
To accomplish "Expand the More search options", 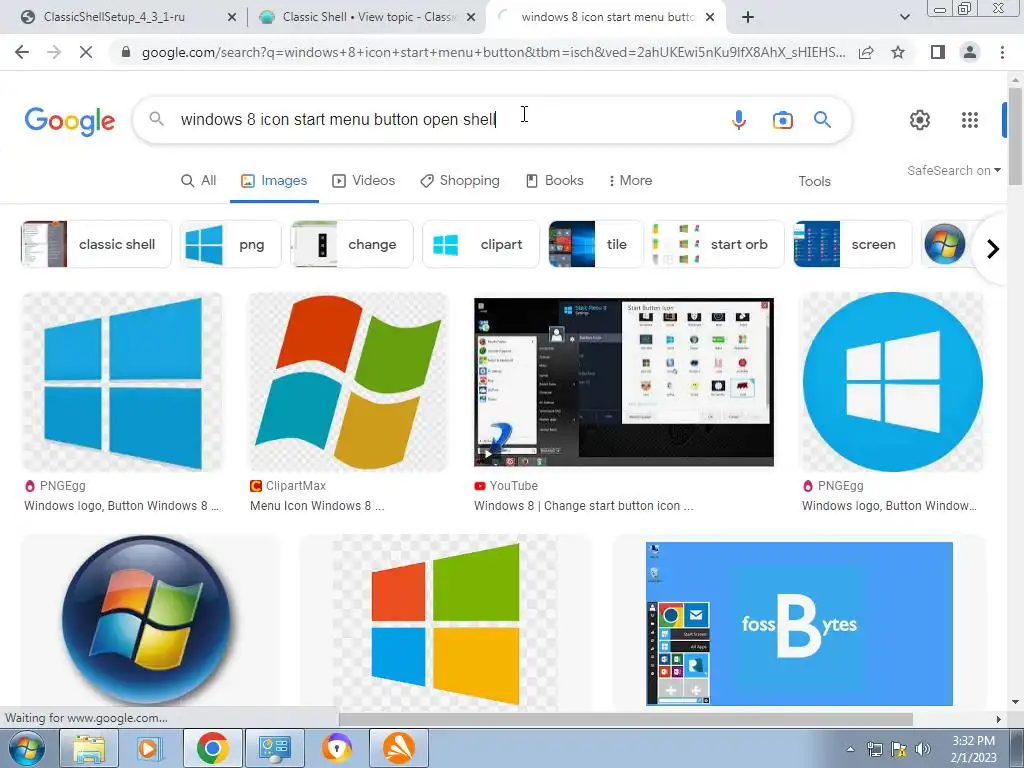I will coord(630,181).
